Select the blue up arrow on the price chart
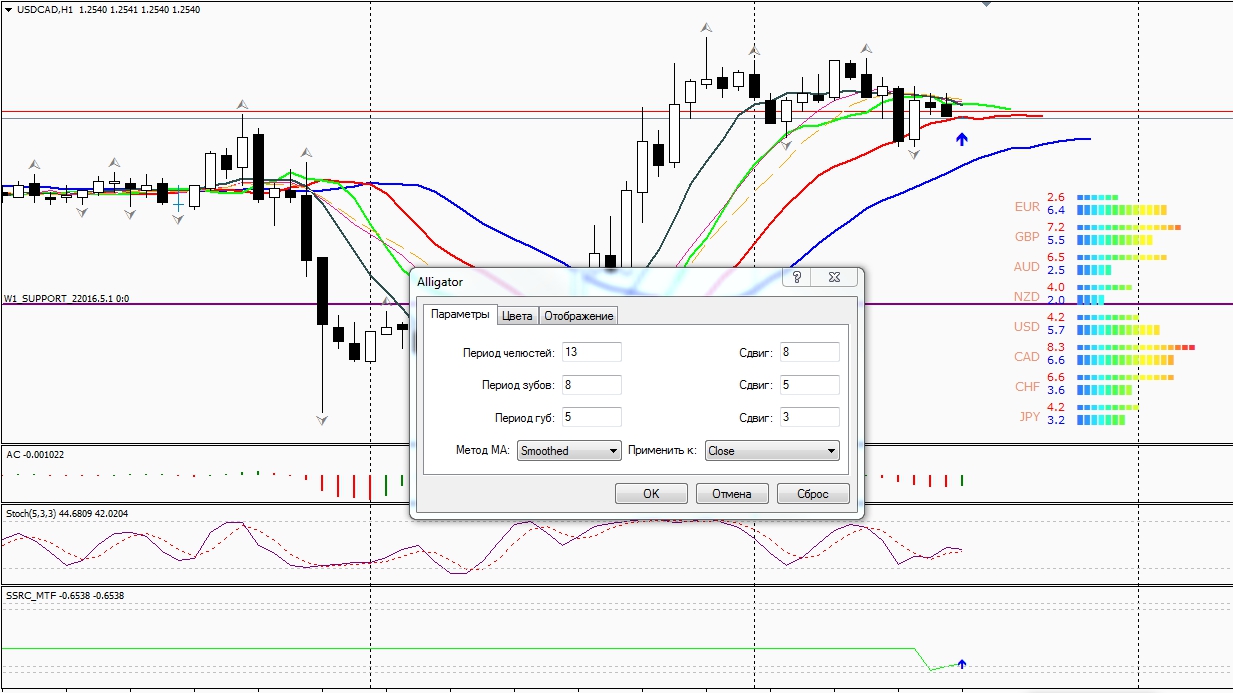Viewport: 1233px width, 693px height. coord(962,139)
